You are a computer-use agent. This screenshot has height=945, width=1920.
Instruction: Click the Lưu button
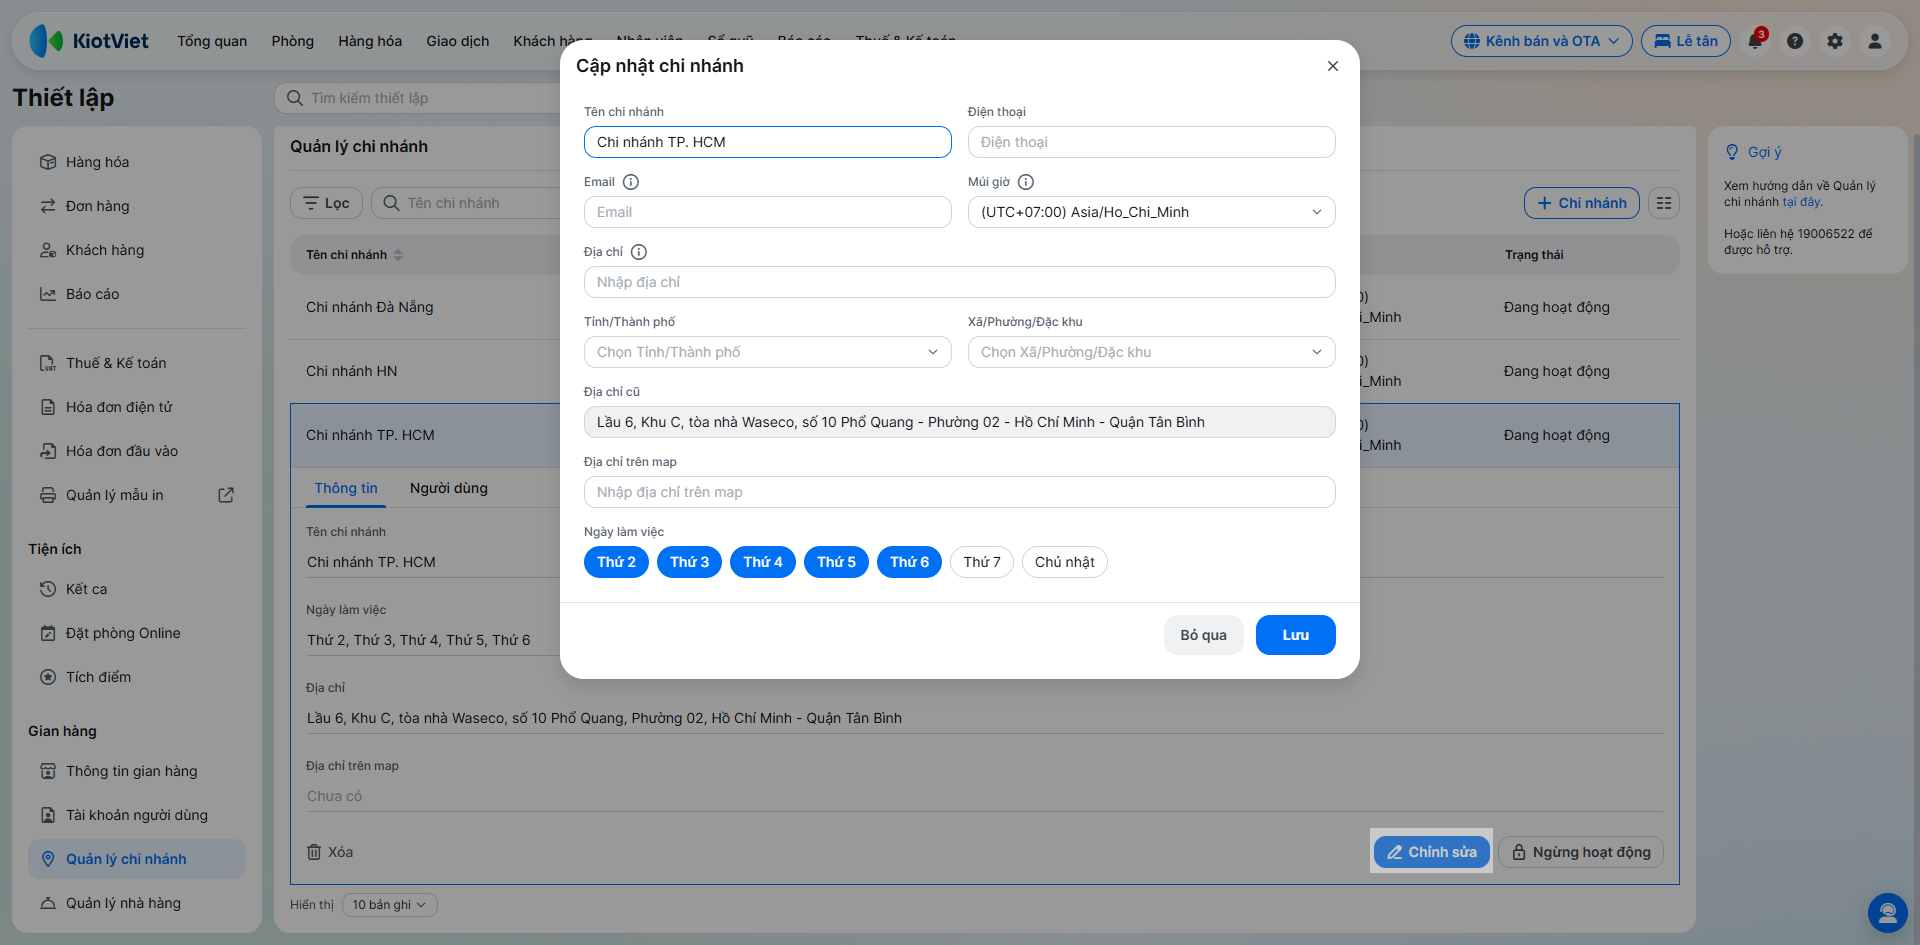1295,635
